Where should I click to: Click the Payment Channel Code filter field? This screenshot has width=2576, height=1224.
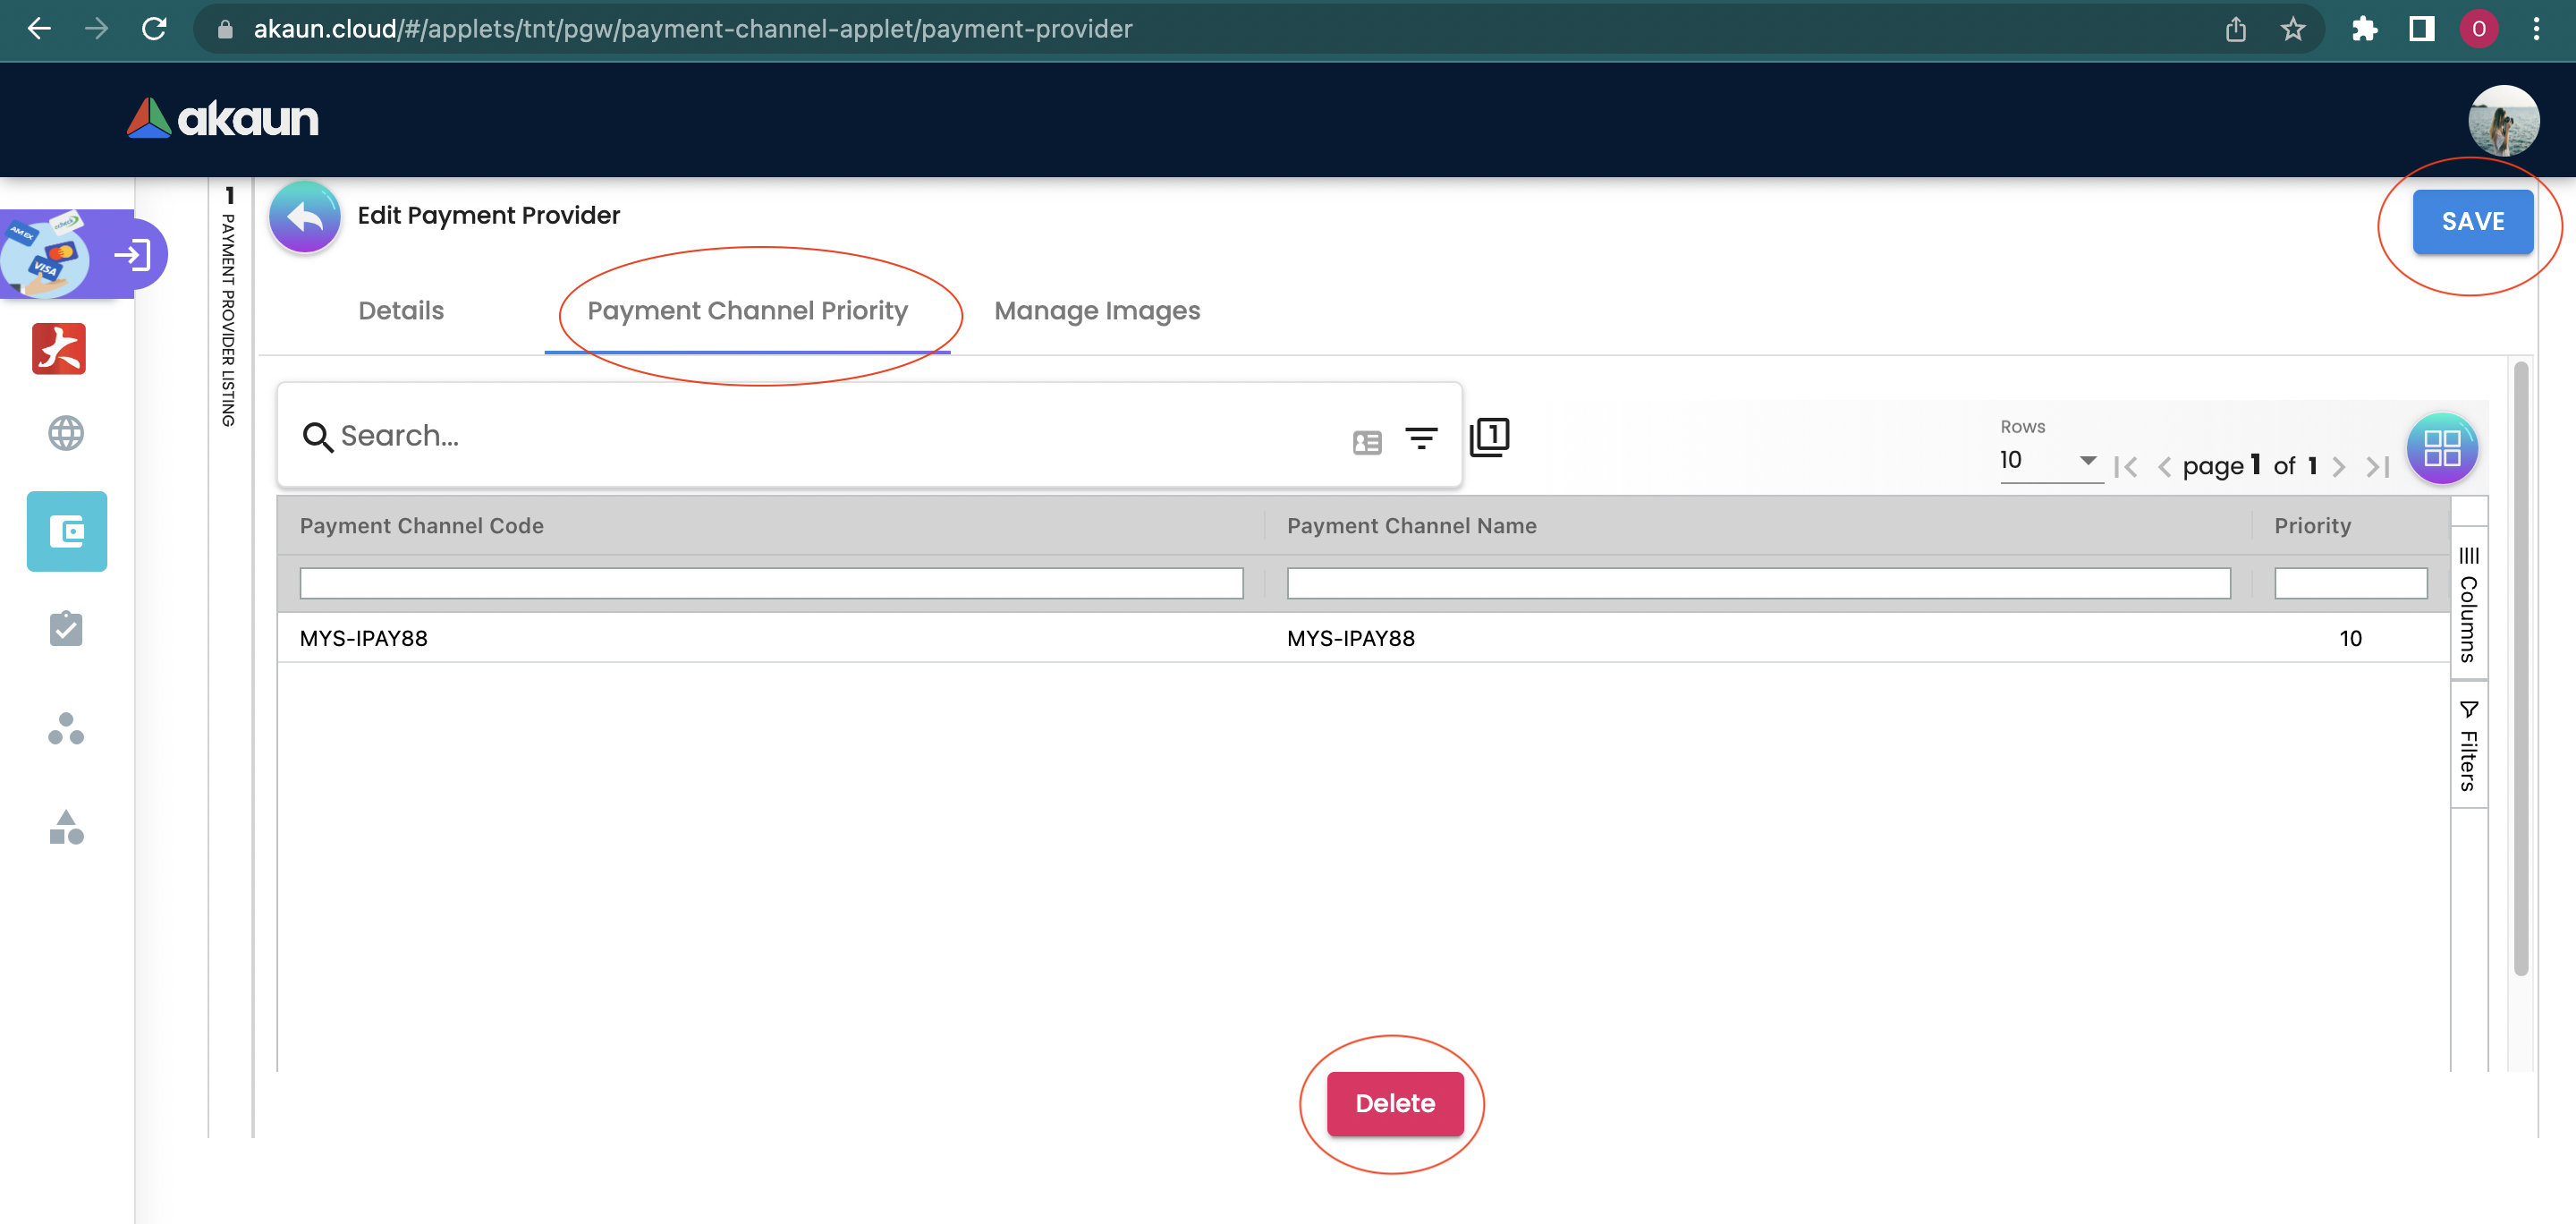[771, 583]
